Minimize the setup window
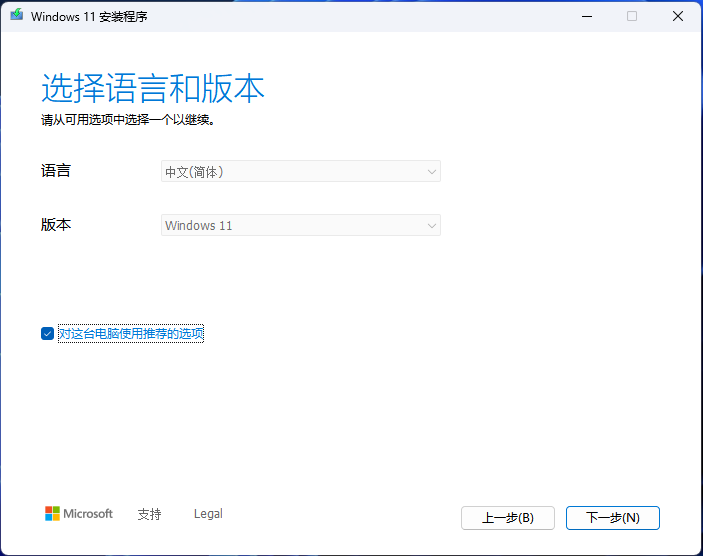Viewport: 703px width, 556px height. pos(586,16)
